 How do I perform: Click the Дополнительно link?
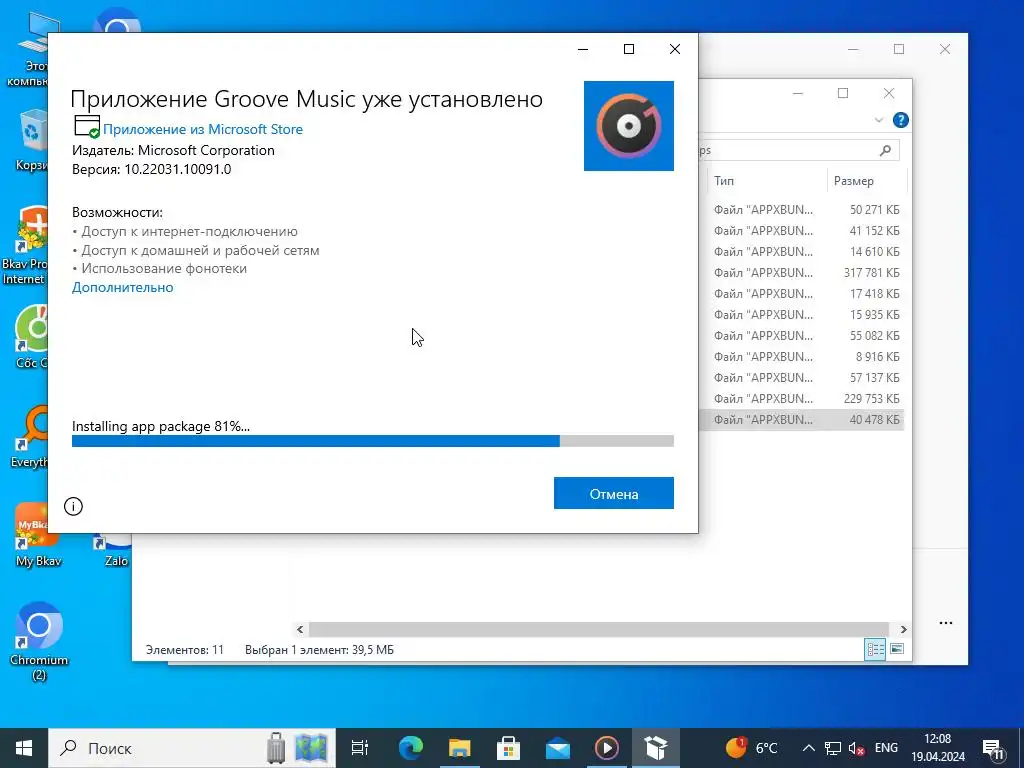(x=123, y=287)
